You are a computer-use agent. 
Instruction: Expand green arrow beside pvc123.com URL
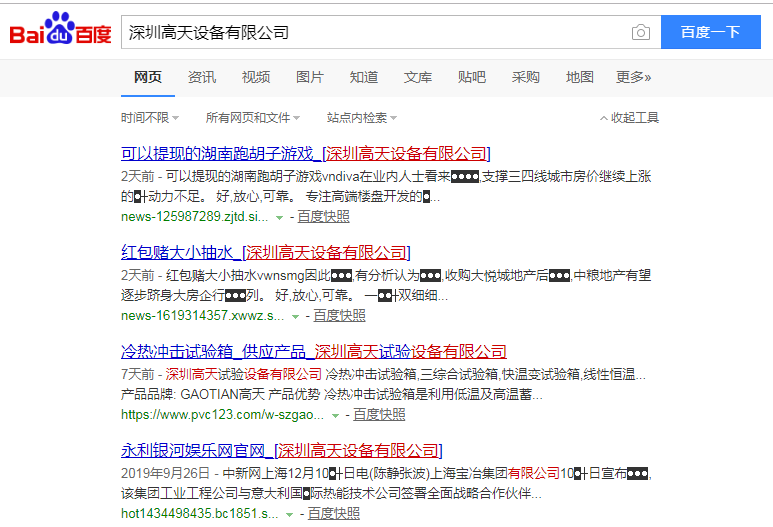(x=335, y=416)
